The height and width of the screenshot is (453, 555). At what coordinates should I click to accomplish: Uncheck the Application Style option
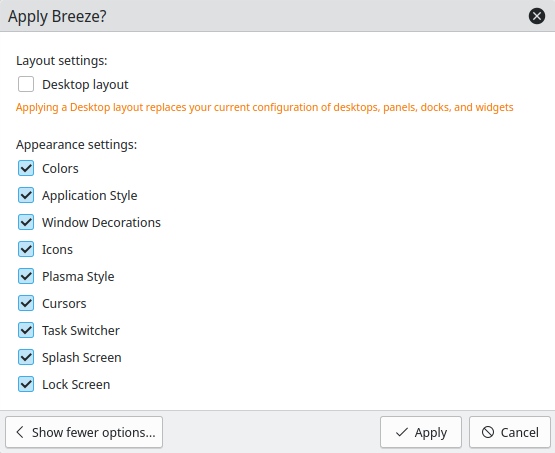(x=26, y=195)
